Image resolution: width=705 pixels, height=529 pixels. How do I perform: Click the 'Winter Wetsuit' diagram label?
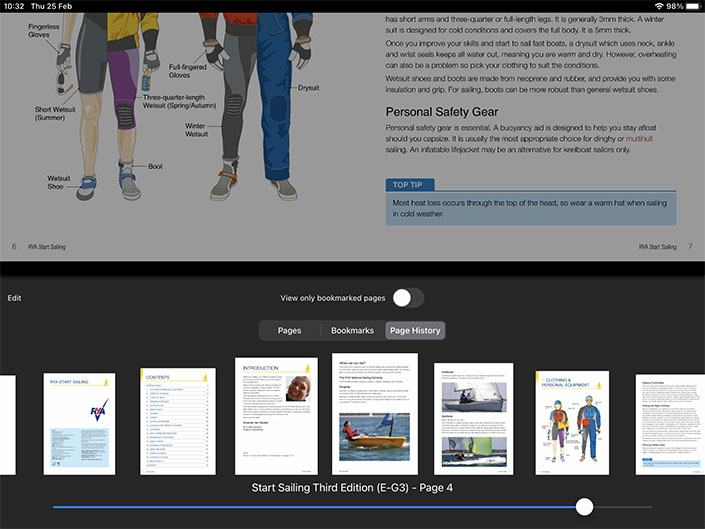[196, 130]
